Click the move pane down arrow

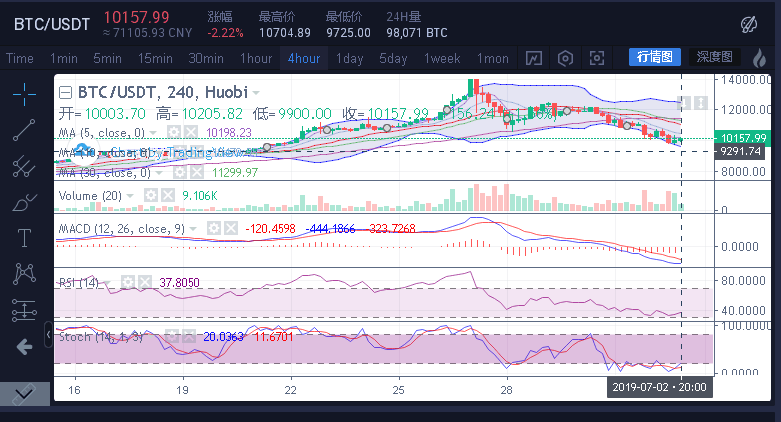pyautogui.click(x=684, y=103)
